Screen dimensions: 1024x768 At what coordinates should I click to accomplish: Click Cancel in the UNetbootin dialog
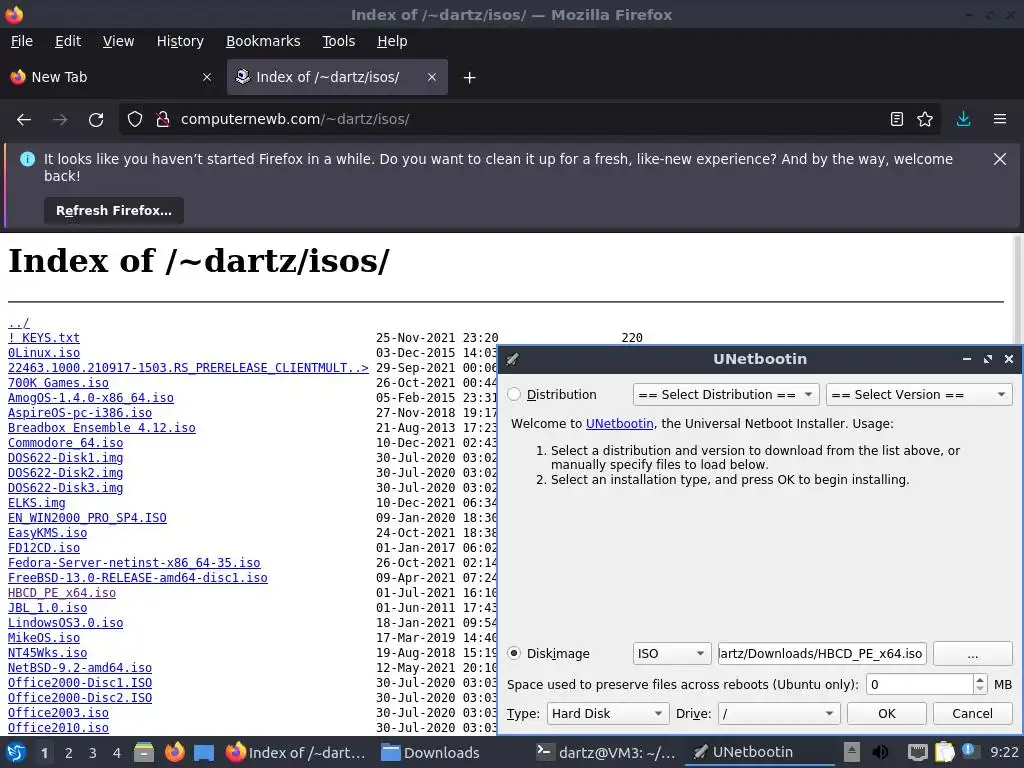tap(972, 714)
